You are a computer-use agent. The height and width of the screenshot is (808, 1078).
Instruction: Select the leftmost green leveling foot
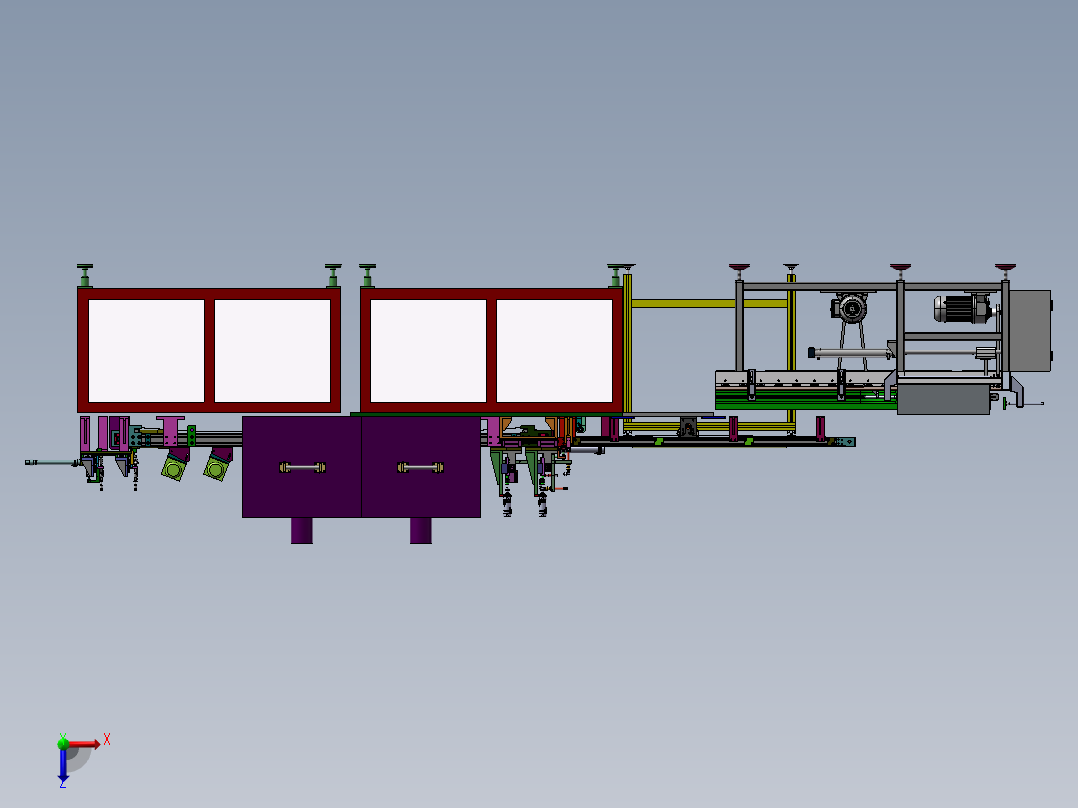tap(85, 276)
